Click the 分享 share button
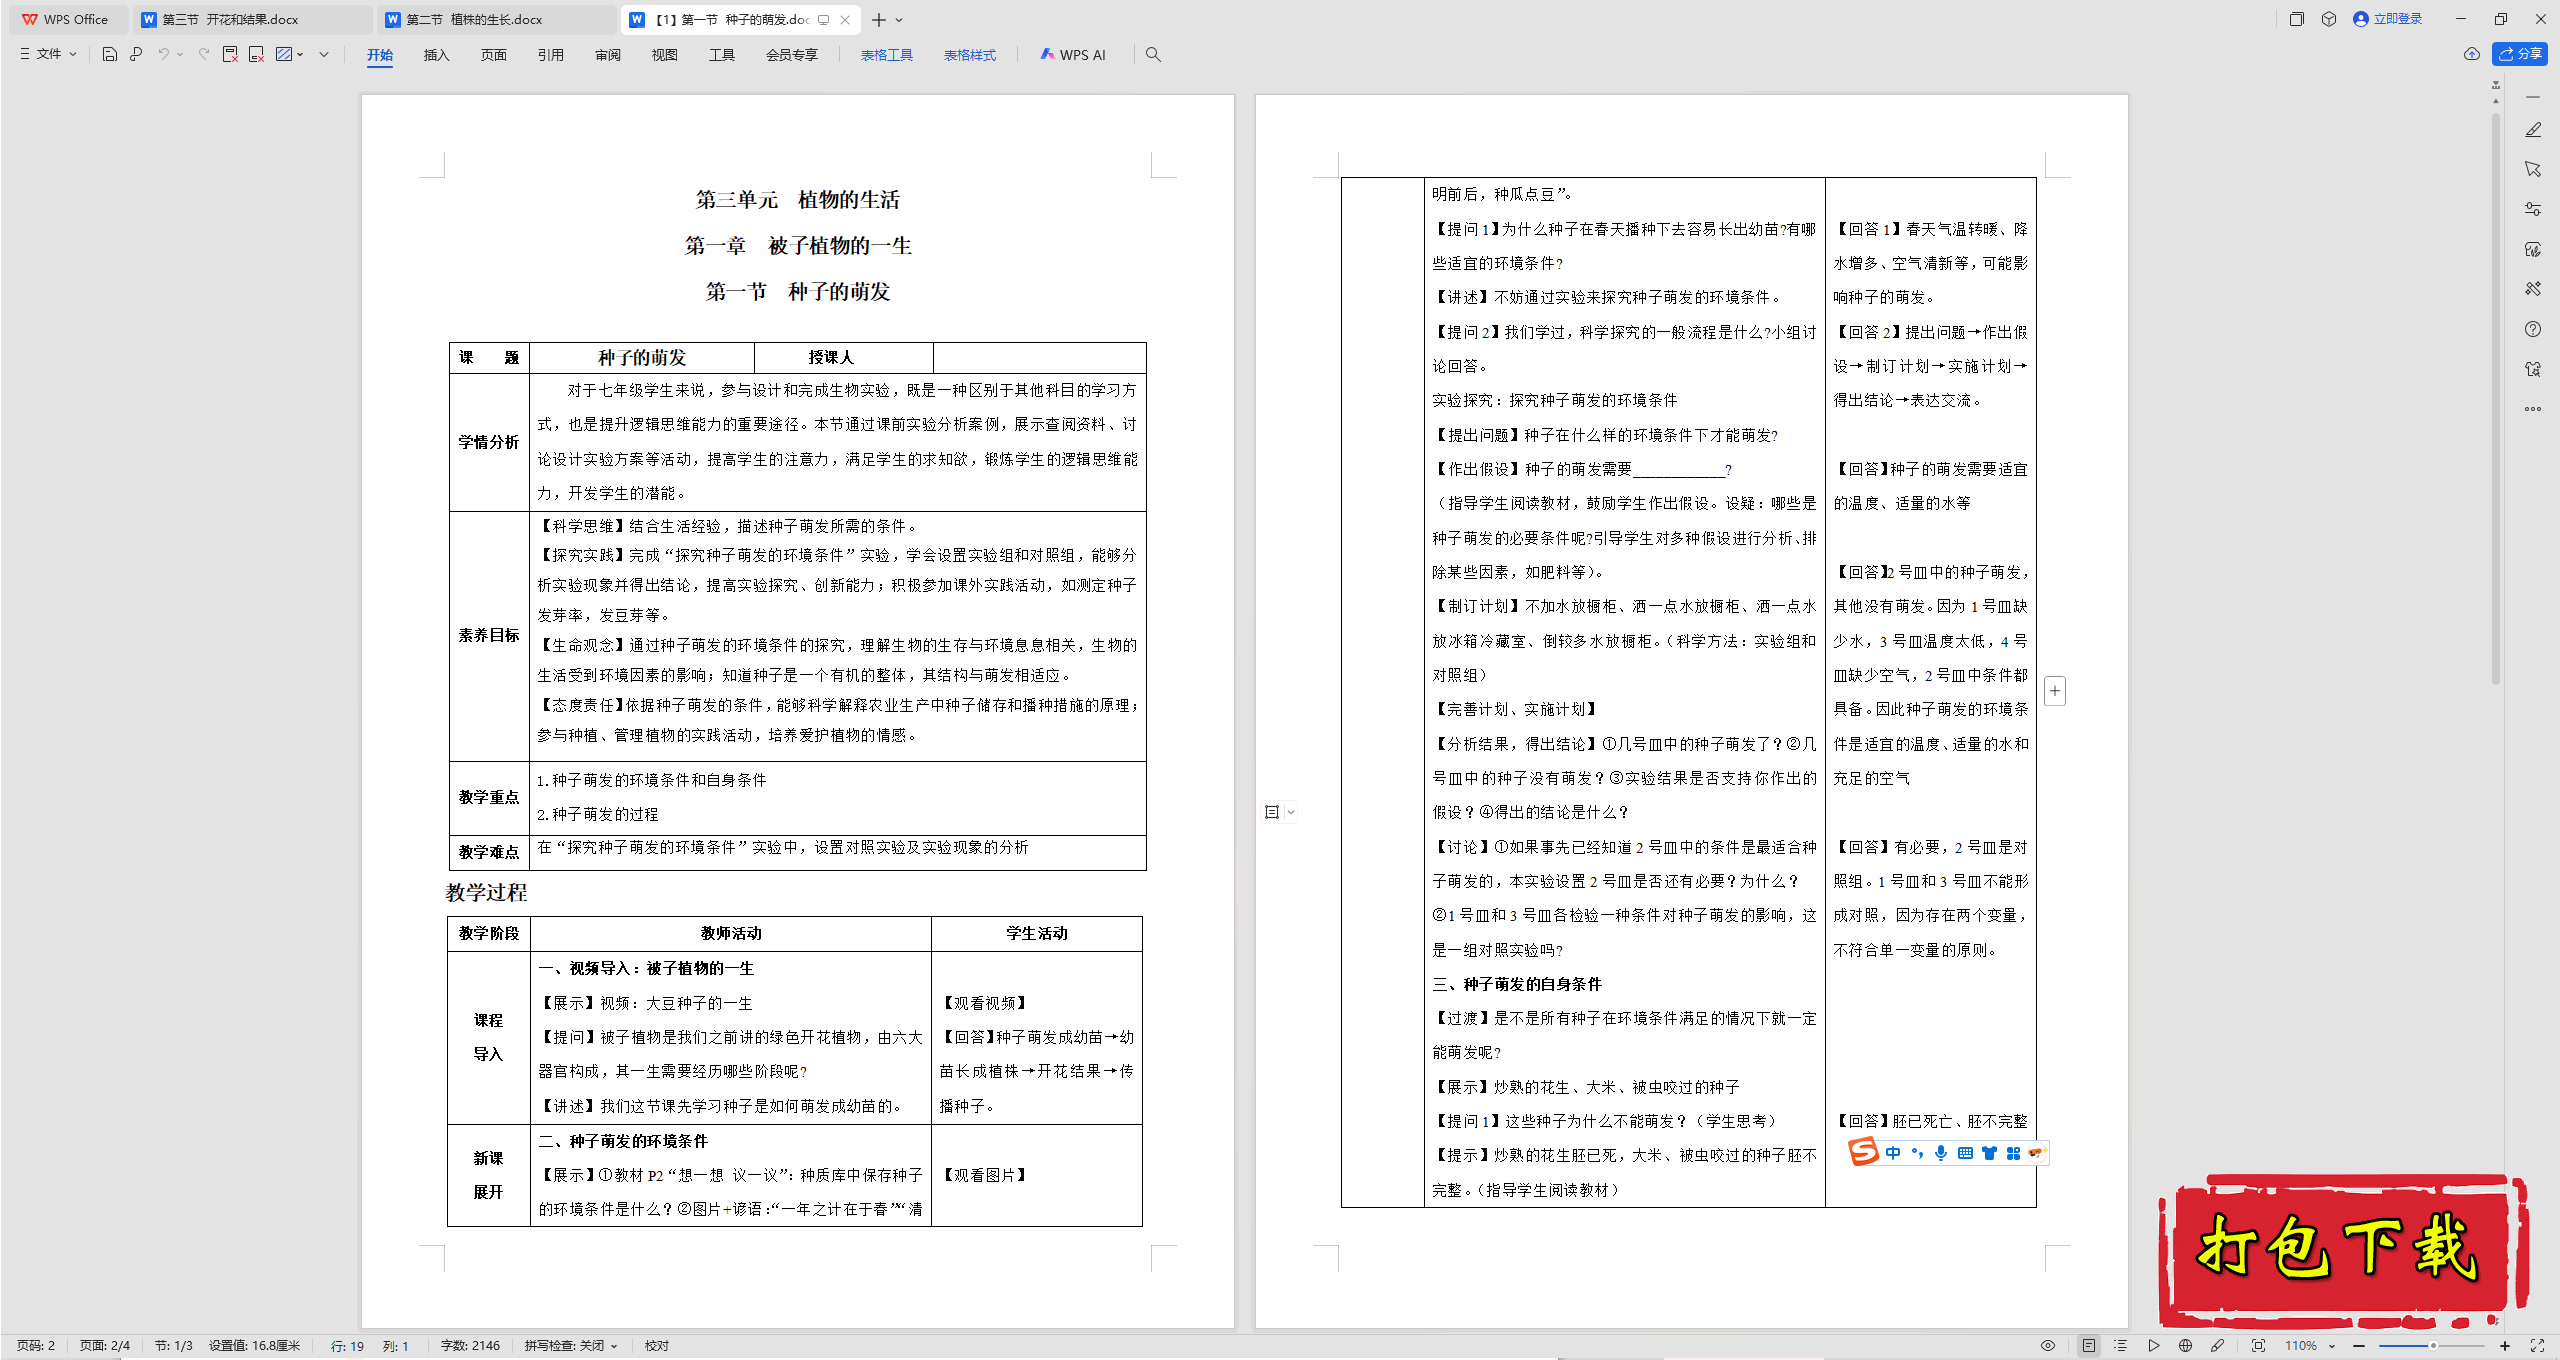 coord(2520,54)
